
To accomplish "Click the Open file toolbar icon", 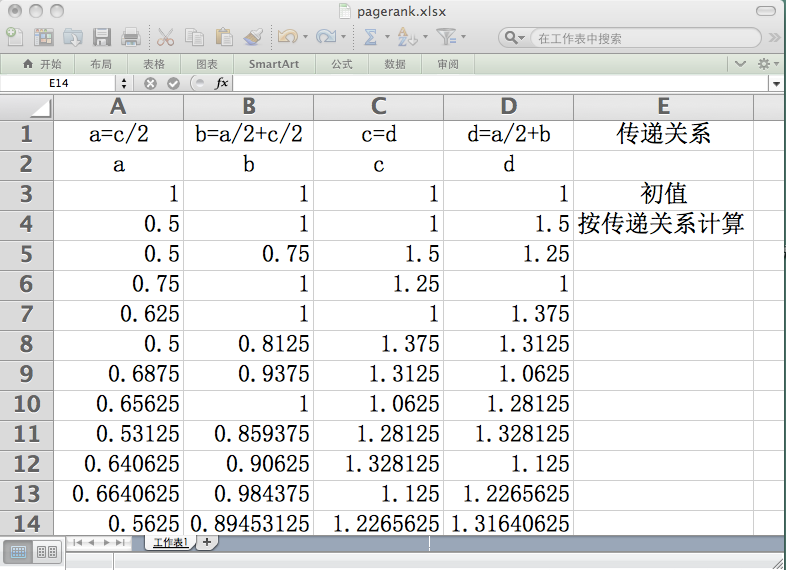I will [73, 38].
